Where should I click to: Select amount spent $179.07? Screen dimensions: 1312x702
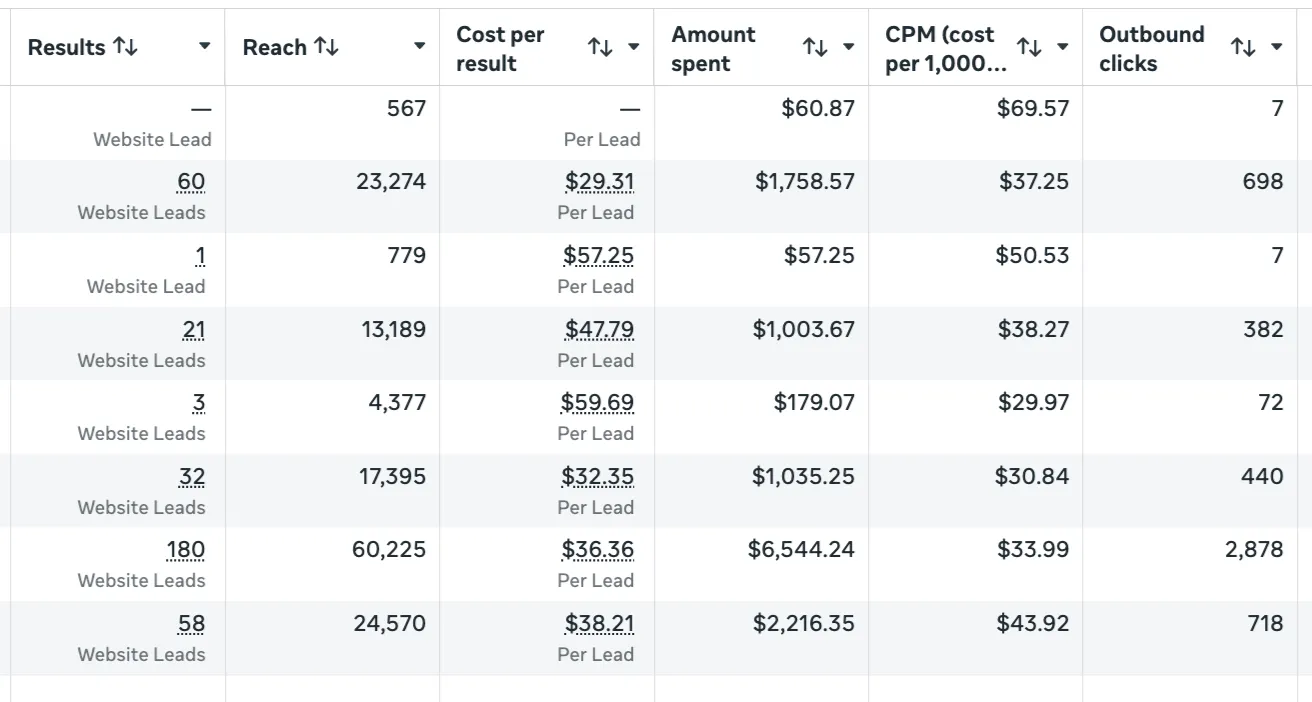click(x=814, y=403)
